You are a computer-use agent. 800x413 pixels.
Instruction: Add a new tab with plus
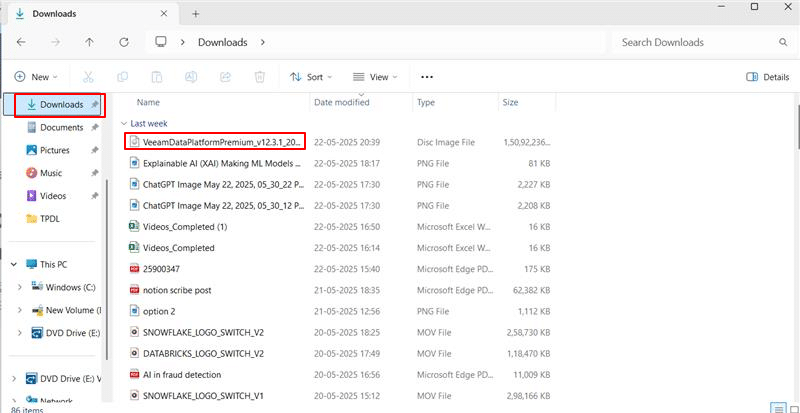click(195, 14)
